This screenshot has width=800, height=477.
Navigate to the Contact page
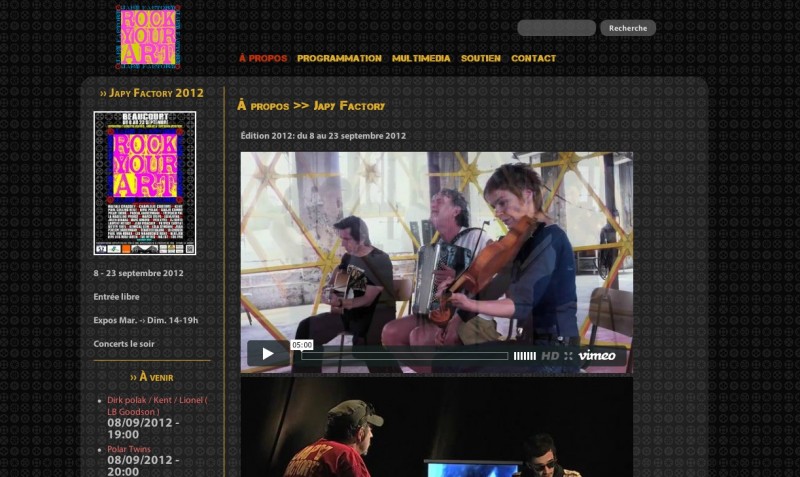click(x=533, y=58)
